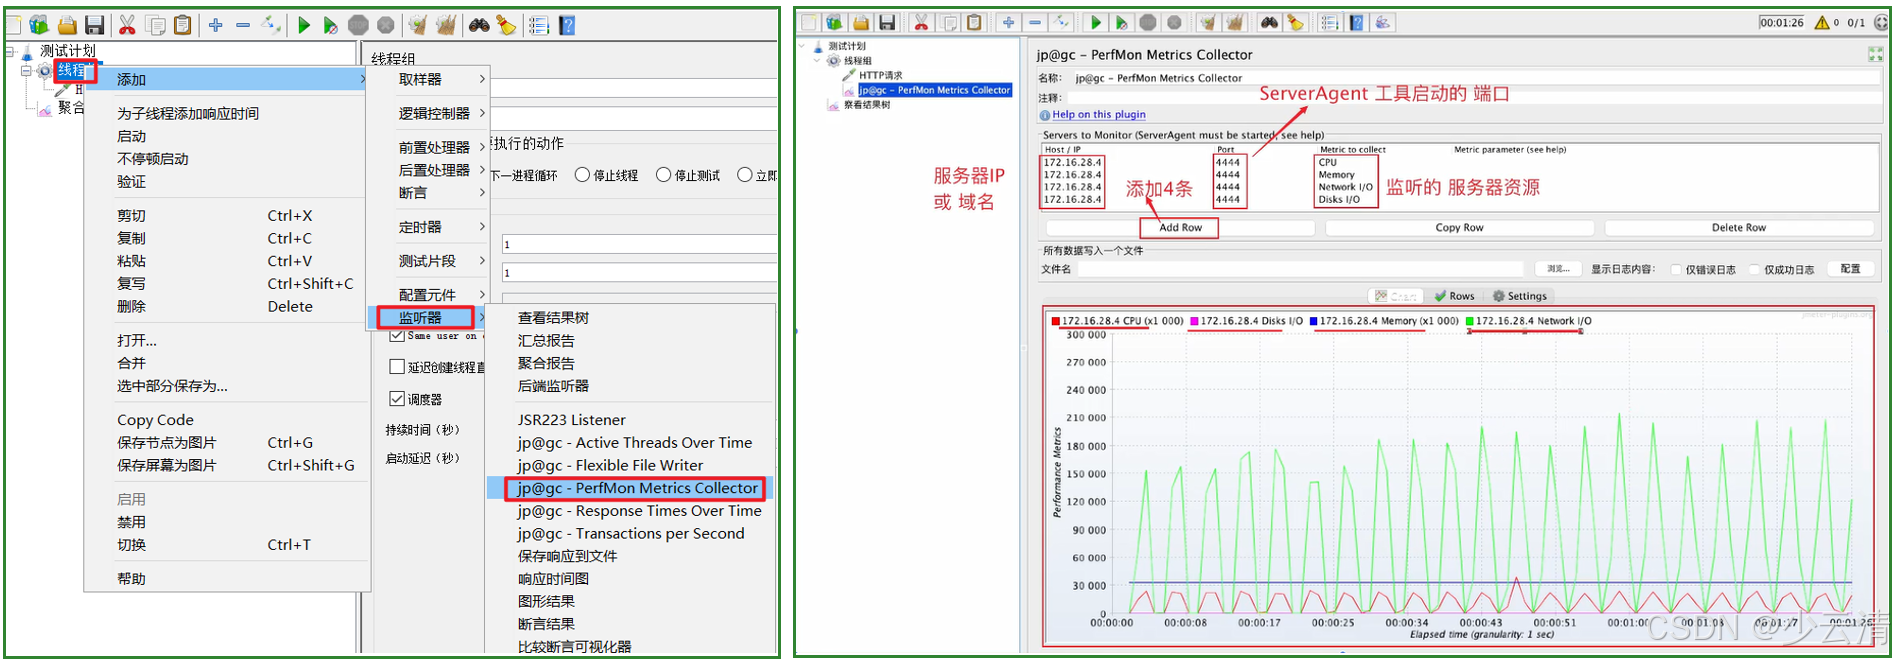Choose 聚合报告 from listener submenu

[546, 363]
